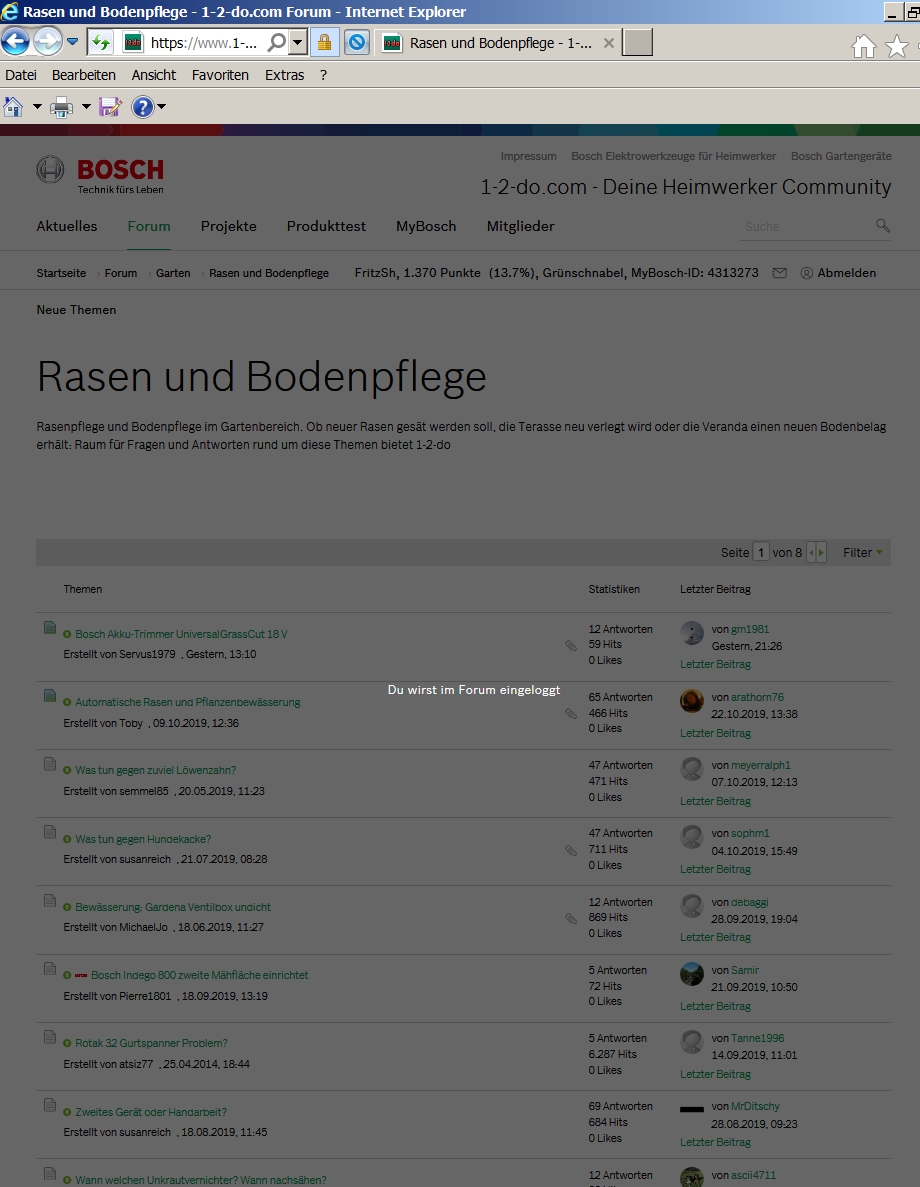The height and width of the screenshot is (1187, 920).
Task: Open user profile gm1981
Action: [x=750, y=629]
